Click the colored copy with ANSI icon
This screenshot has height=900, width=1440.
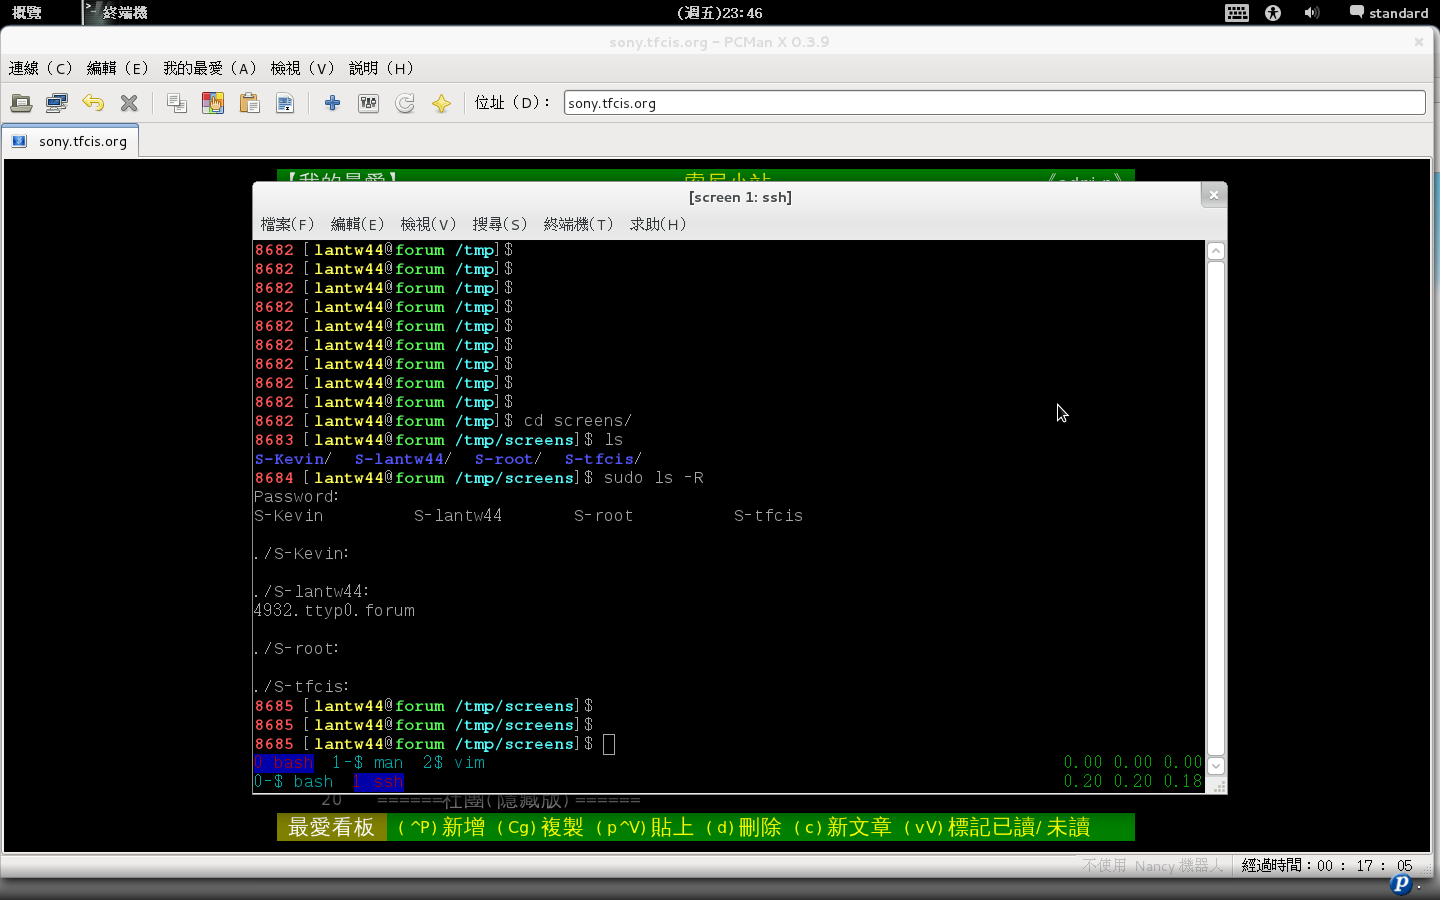click(213, 103)
